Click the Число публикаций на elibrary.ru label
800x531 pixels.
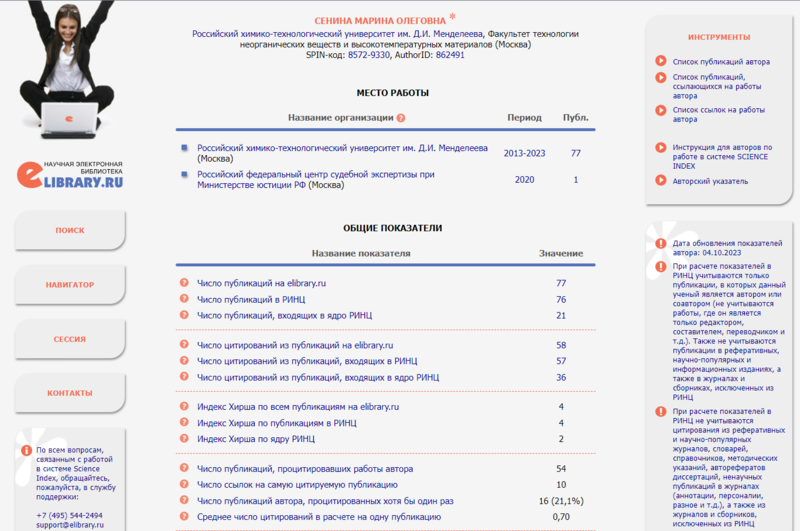[261, 283]
